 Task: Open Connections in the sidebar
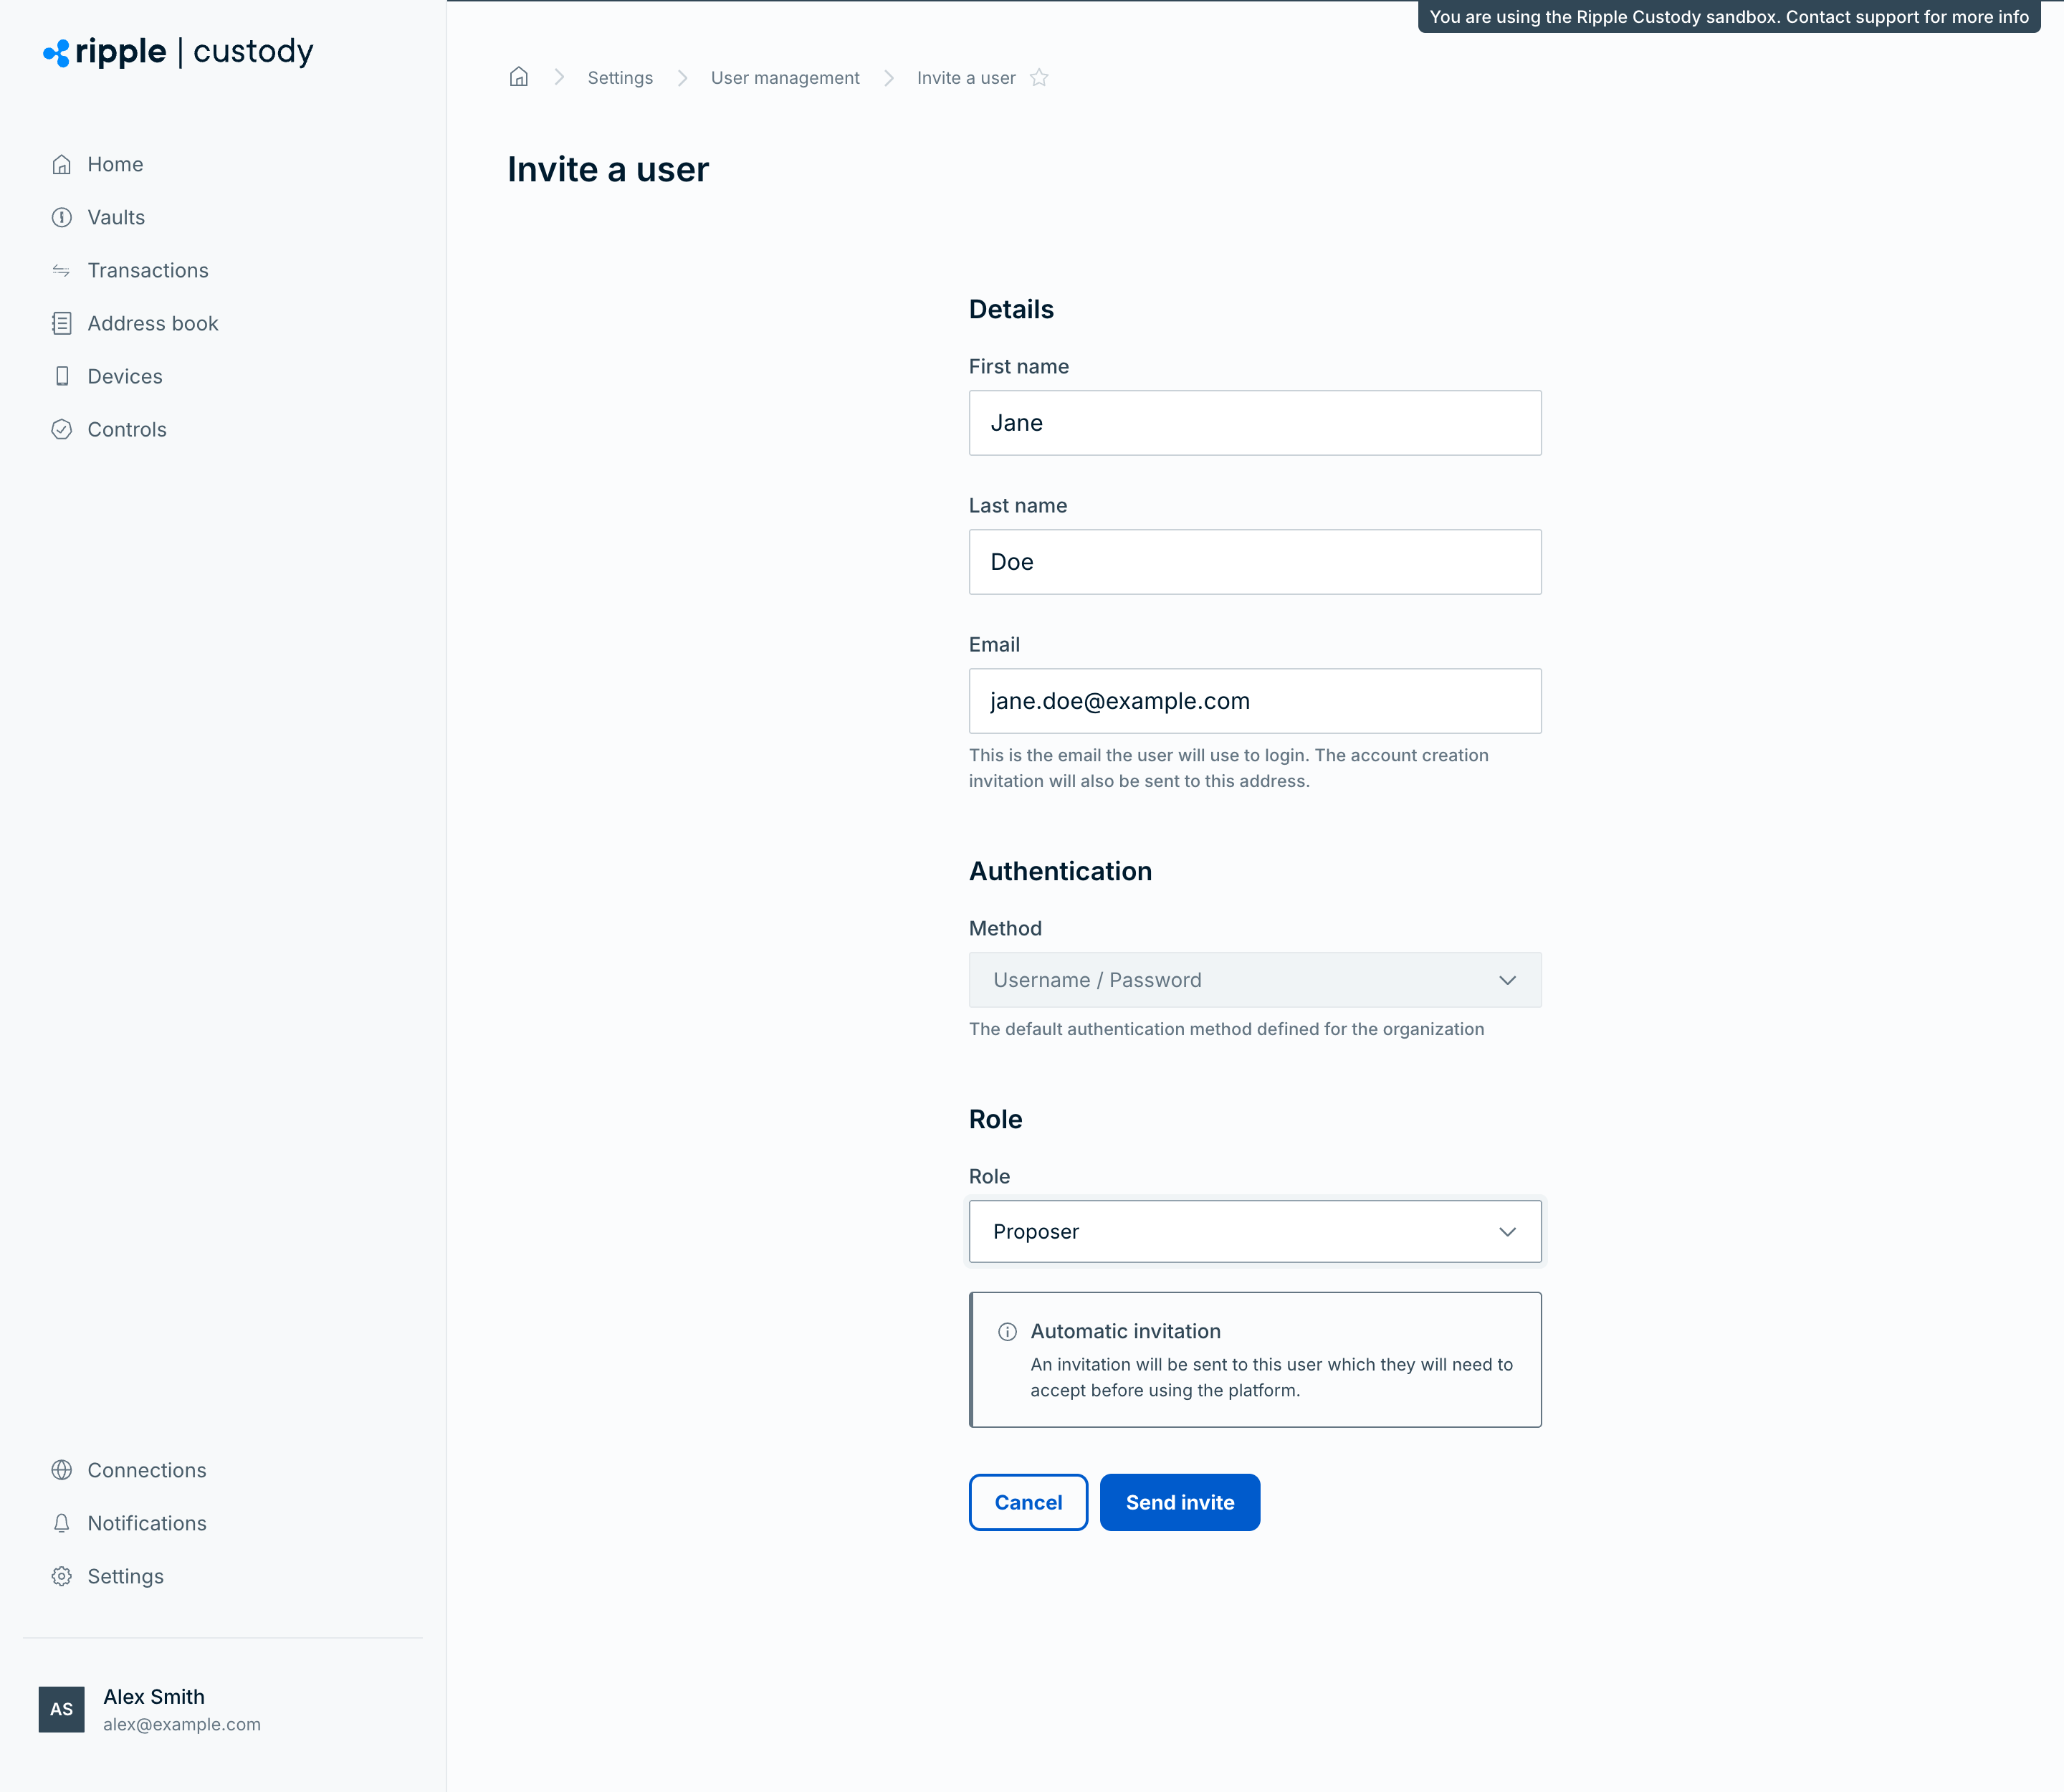[147, 1470]
